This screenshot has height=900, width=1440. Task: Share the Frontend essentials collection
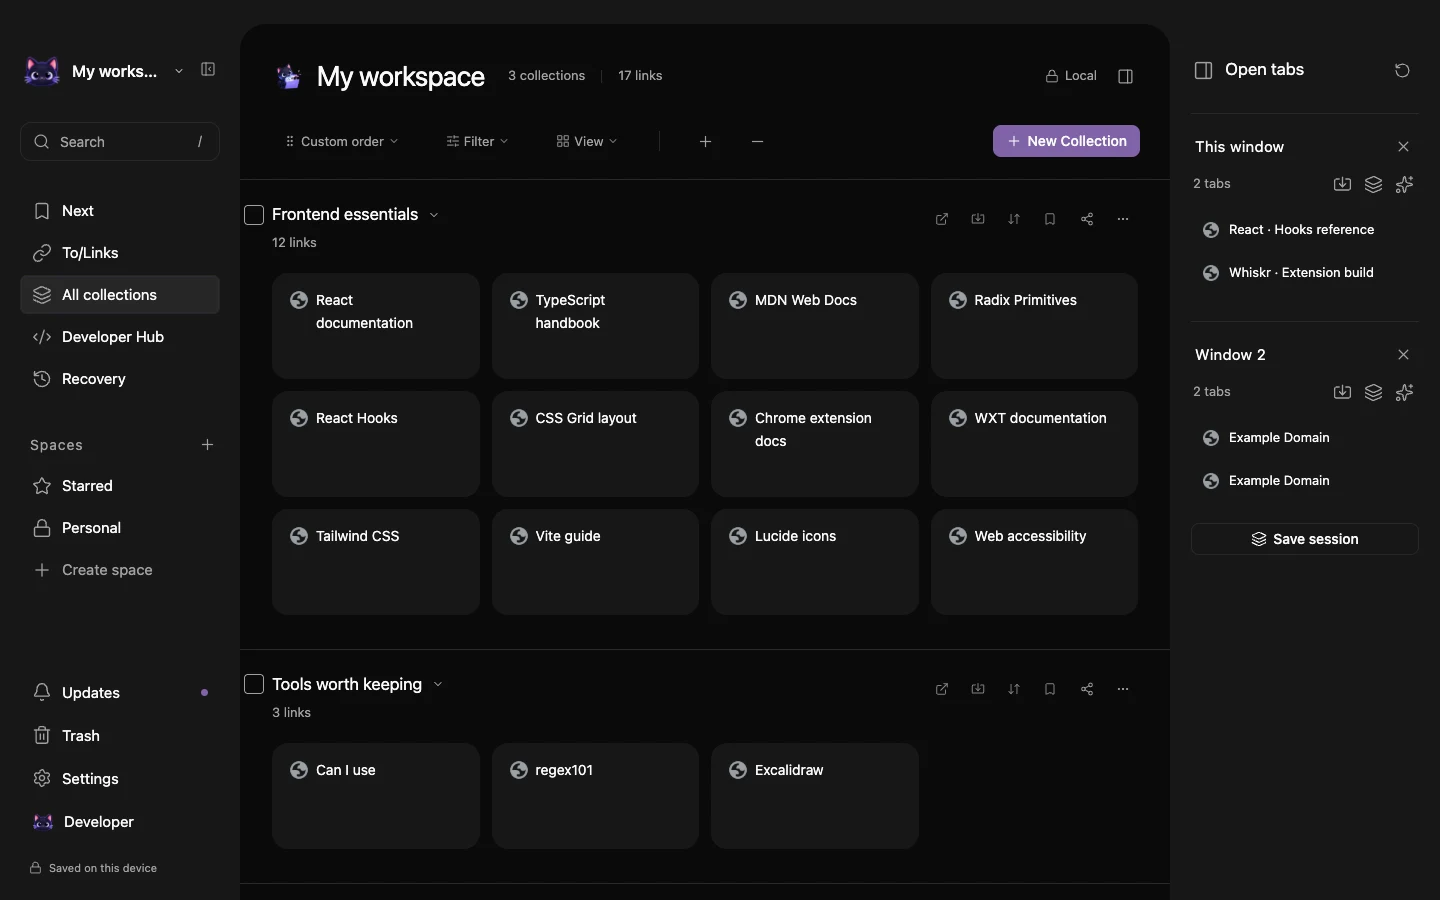pyautogui.click(x=1087, y=219)
